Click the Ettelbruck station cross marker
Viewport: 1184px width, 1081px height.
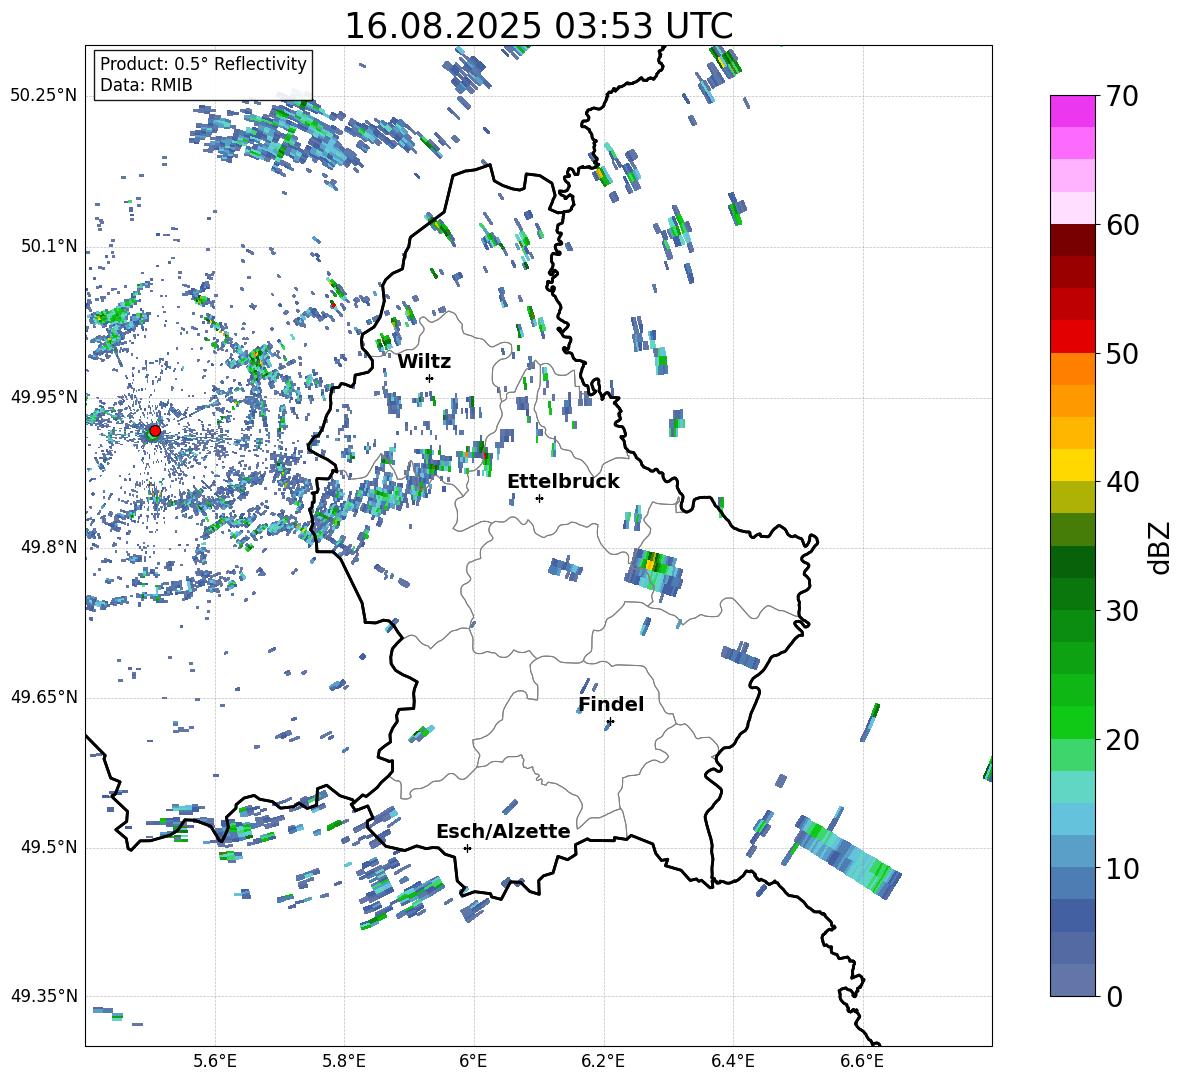[x=539, y=498]
